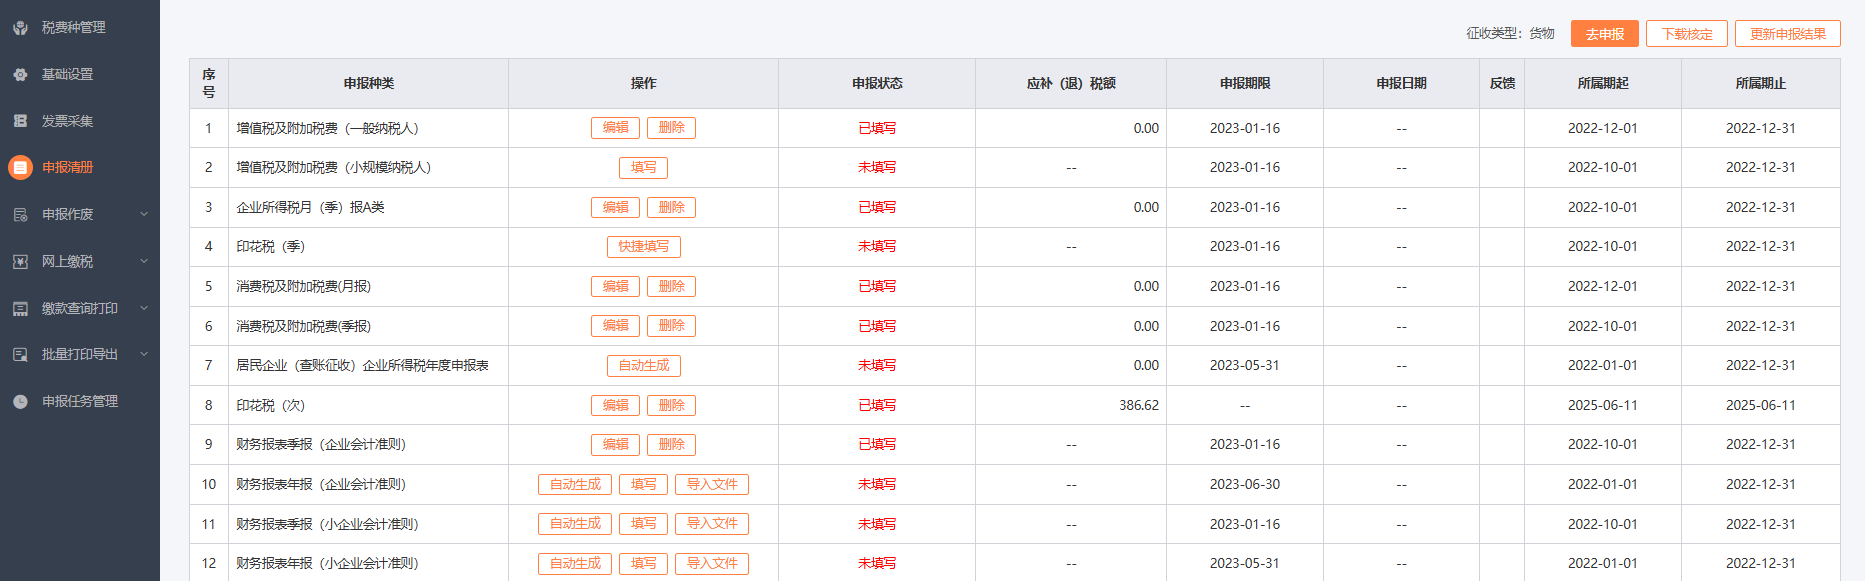
Task: Click the 更新申报结果 button
Action: [x=1787, y=34]
